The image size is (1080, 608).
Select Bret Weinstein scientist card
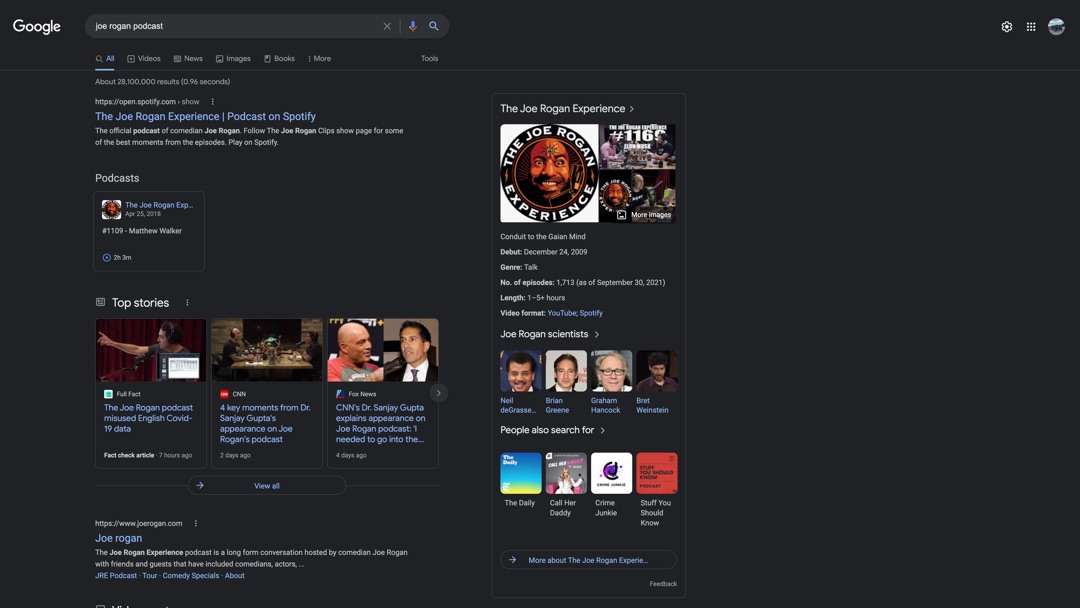(x=656, y=382)
